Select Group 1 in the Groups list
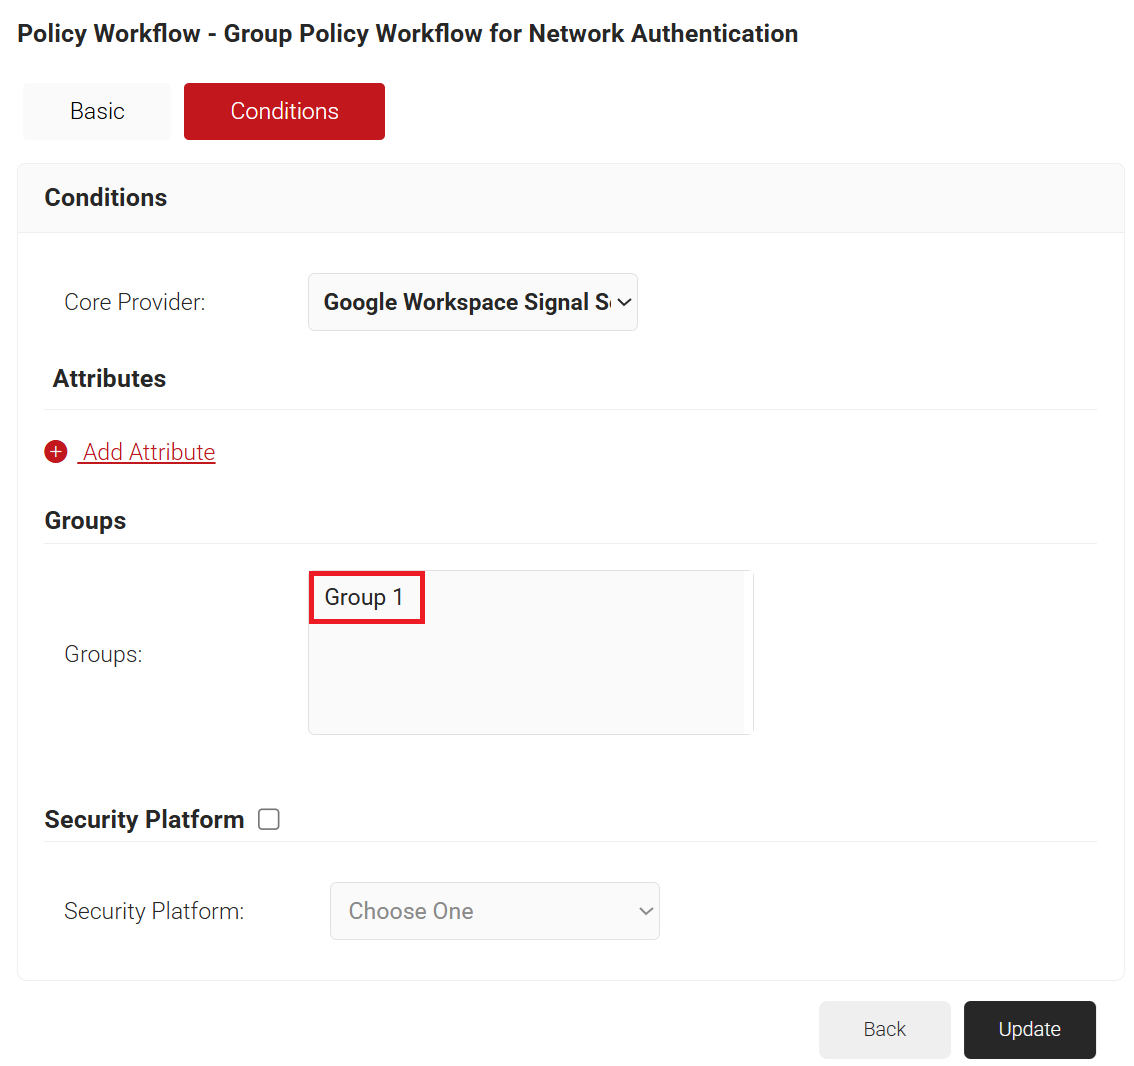Image resolution: width=1134 pixels, height=1066 pixels. [x=365, y=597]
